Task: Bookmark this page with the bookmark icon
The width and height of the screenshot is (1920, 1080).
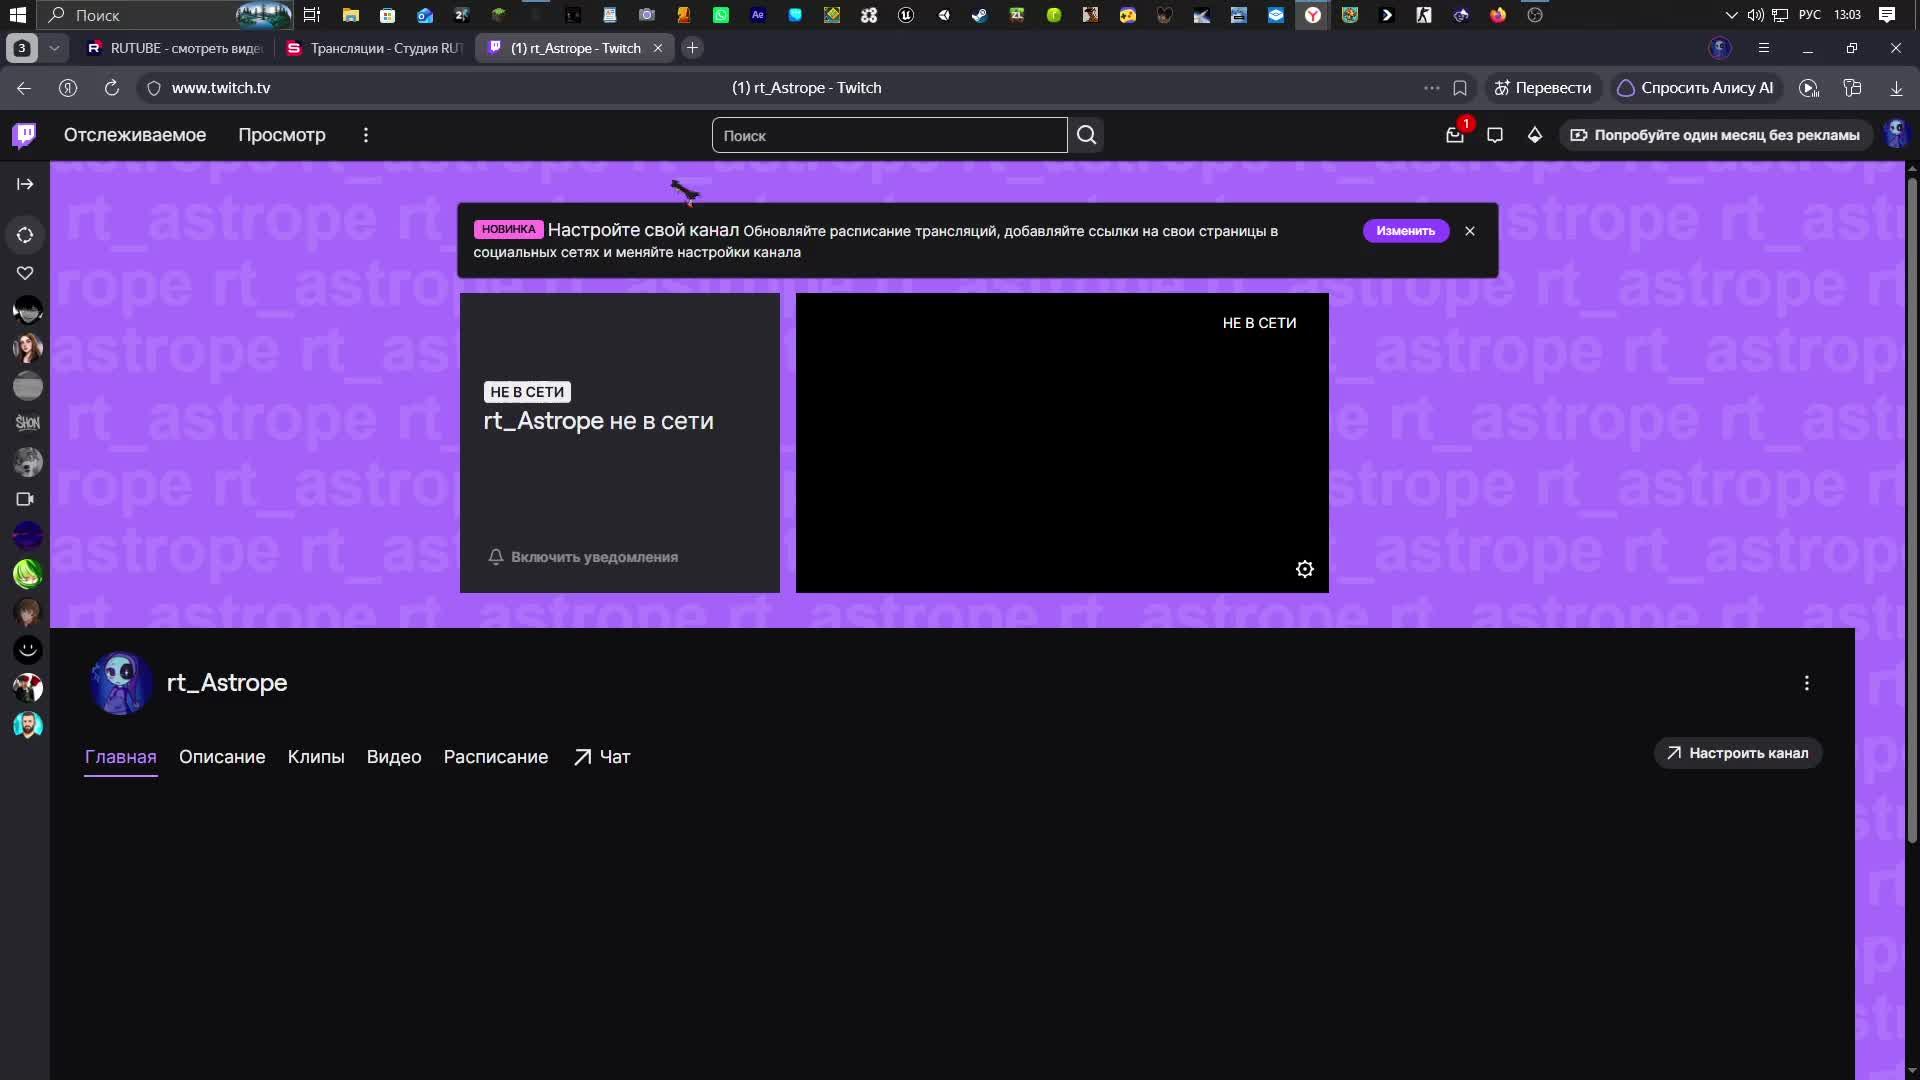Action: (x=1460, y=88)
